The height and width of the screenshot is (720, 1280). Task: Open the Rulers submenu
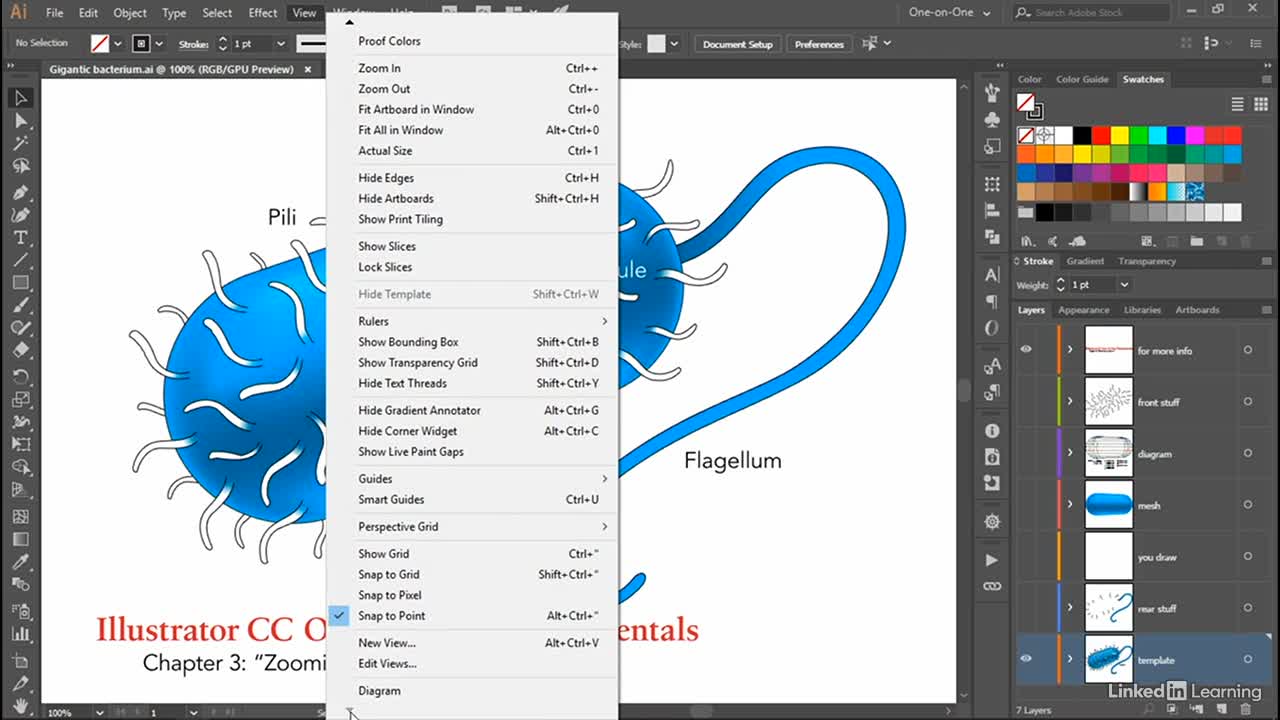pos(472,321)
